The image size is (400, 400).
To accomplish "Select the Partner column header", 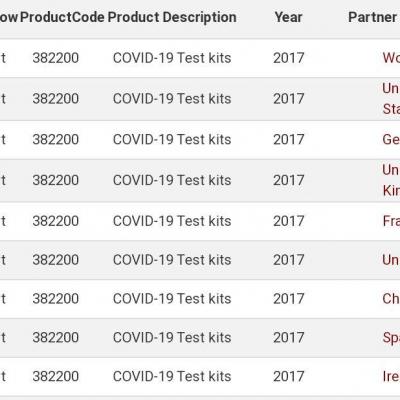I will 374,17.
